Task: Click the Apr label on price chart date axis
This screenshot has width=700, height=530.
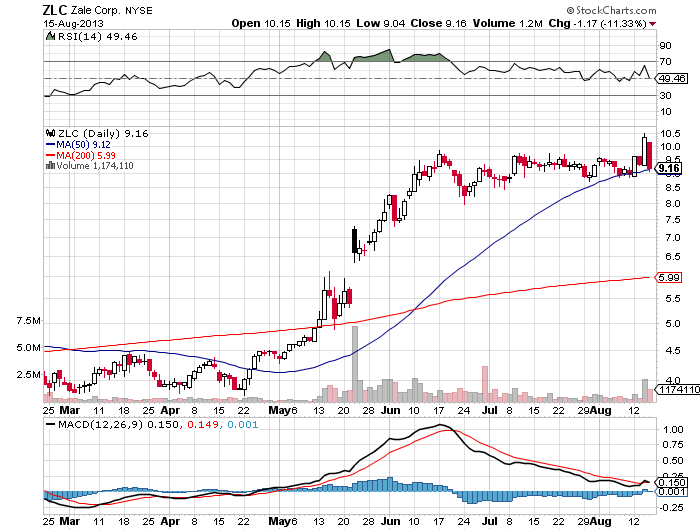Action: pos(170,410)
